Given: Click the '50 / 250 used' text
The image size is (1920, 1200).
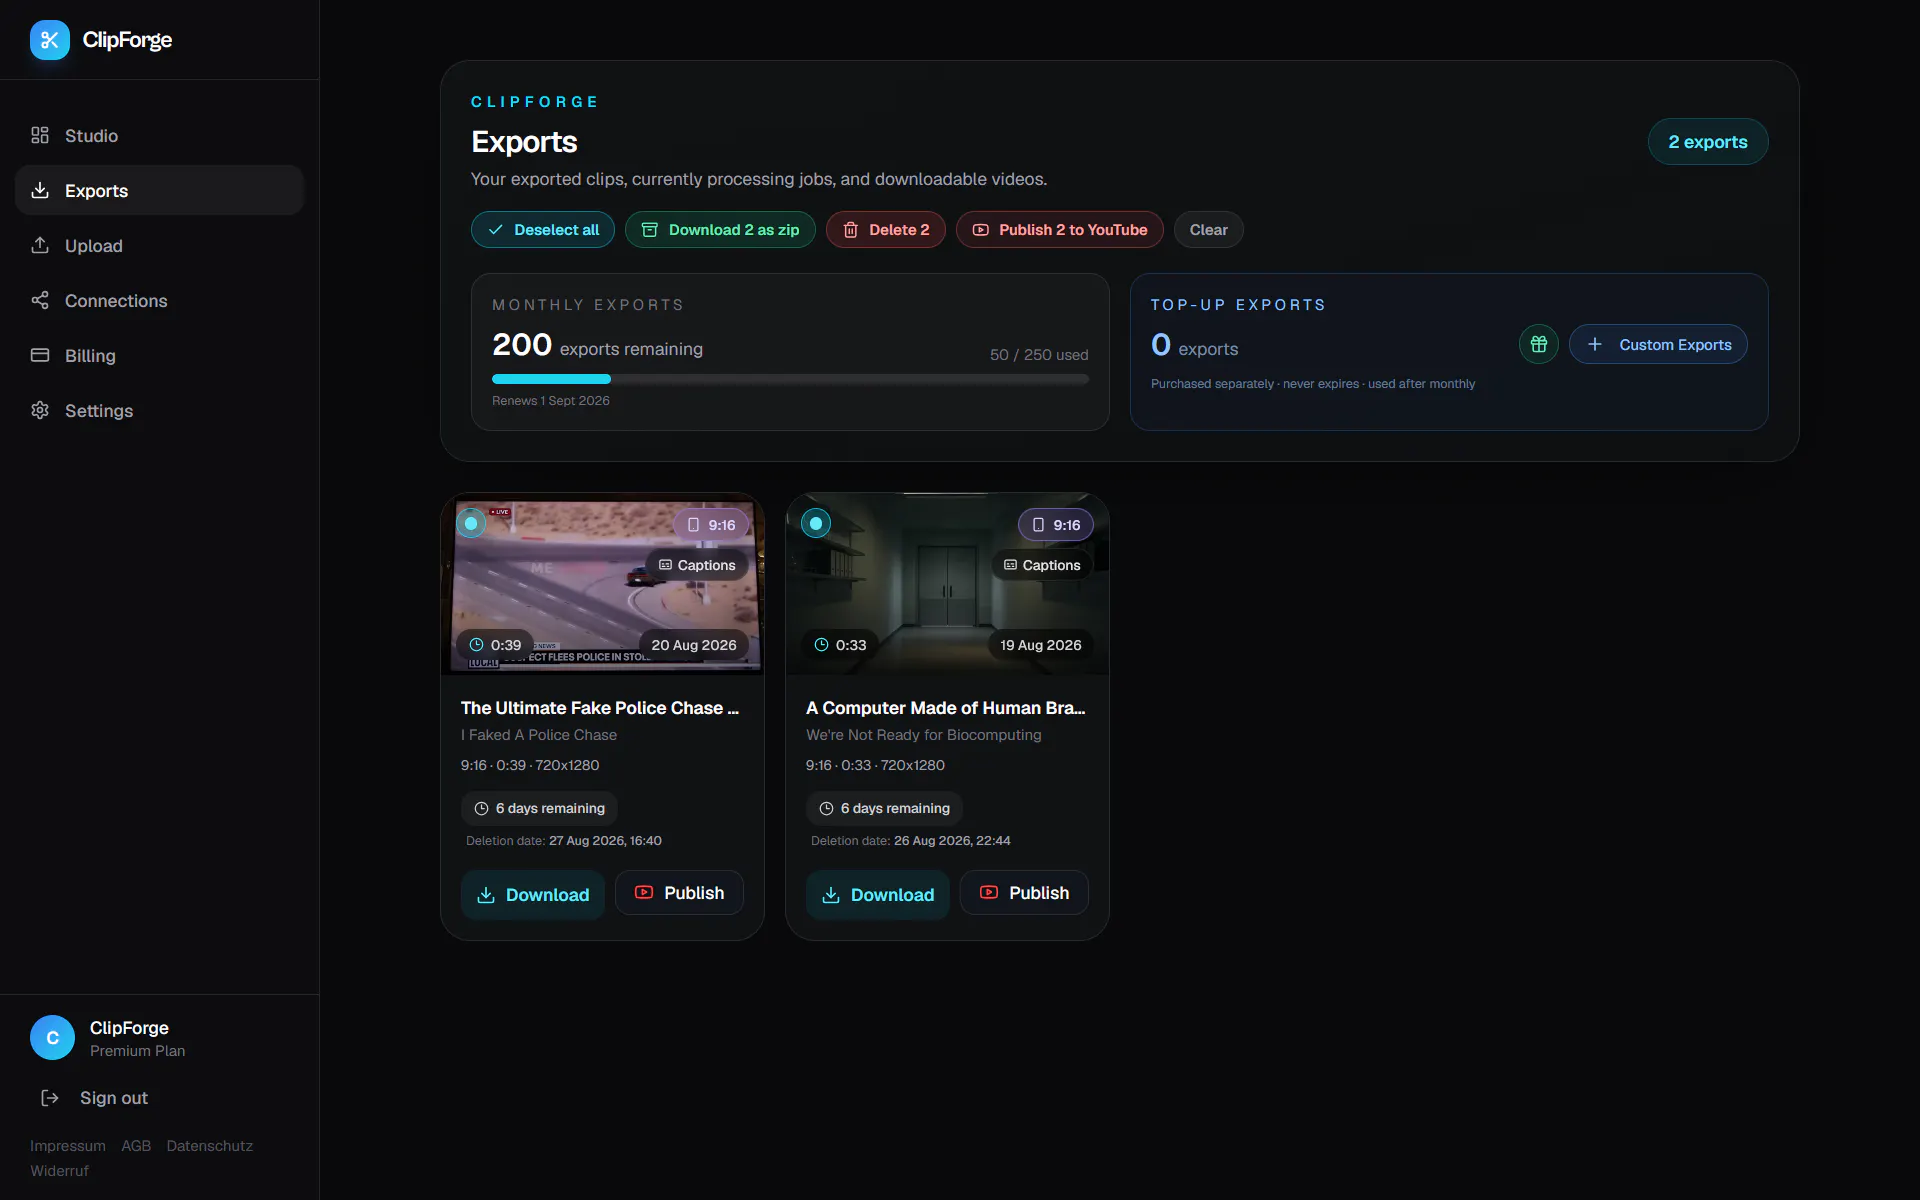Looking at the screenshot, I should (1039, 355).
